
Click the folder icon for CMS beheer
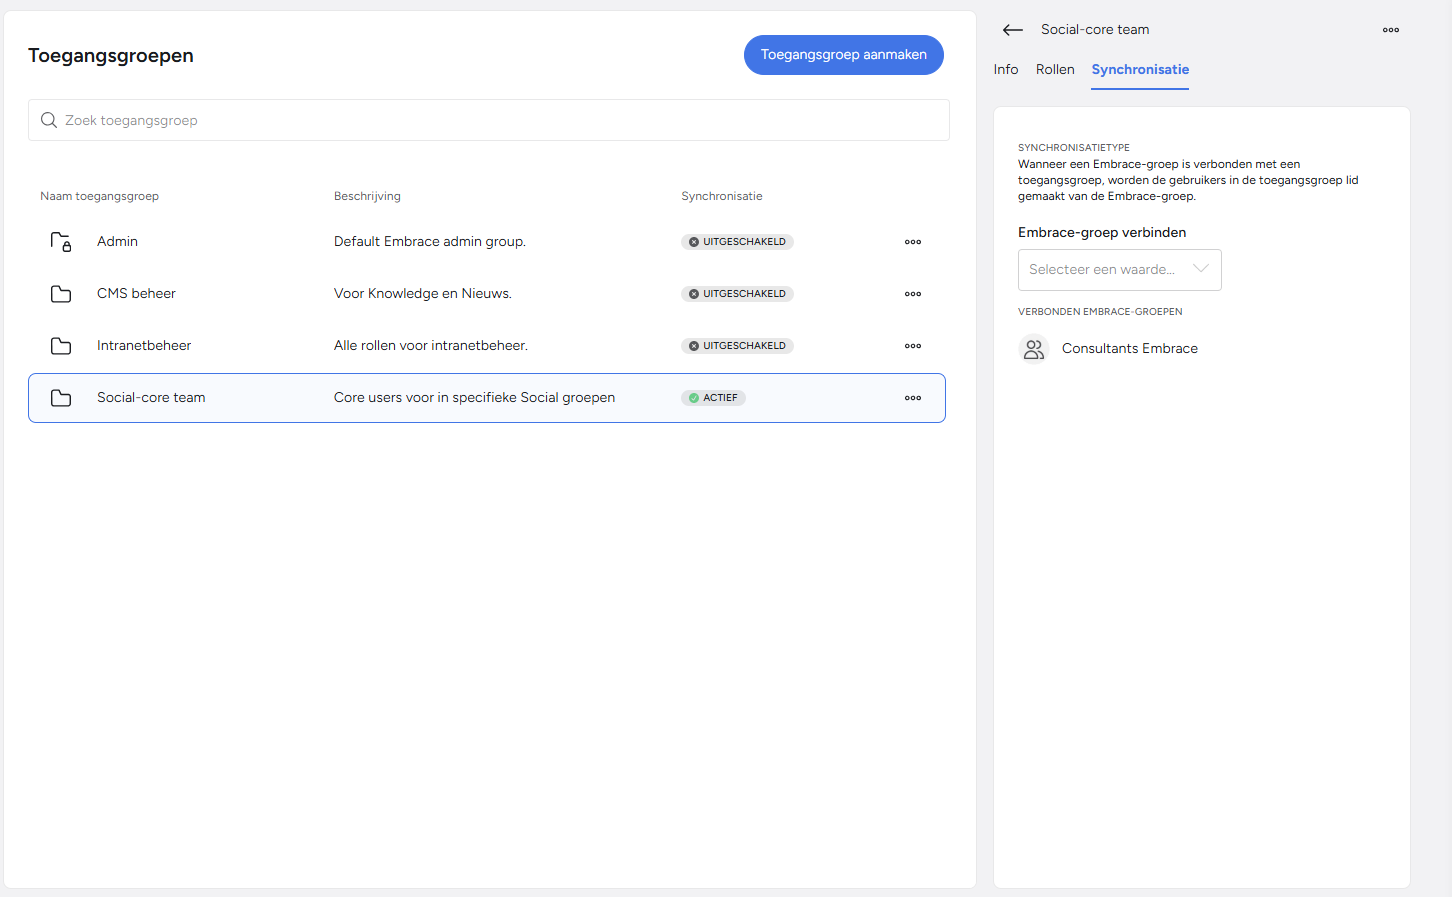[61, 294]
